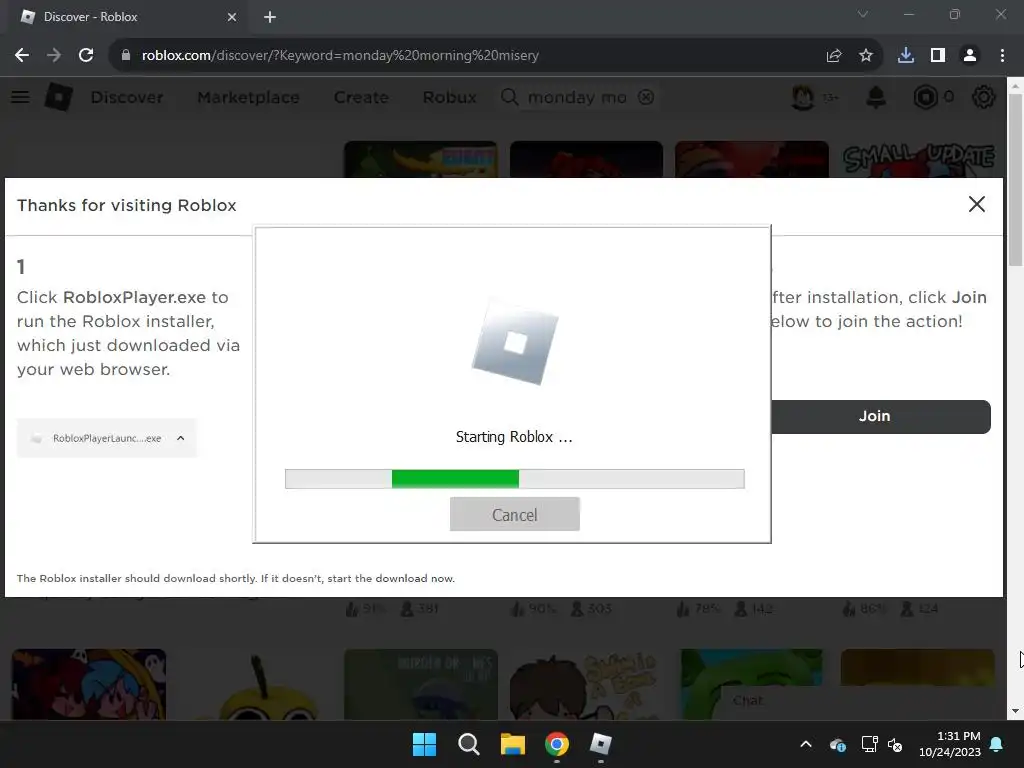This screenshot has height=768, width=1024.
Task: Cancel the Roblox launch
Action: [x=515, y=515]
